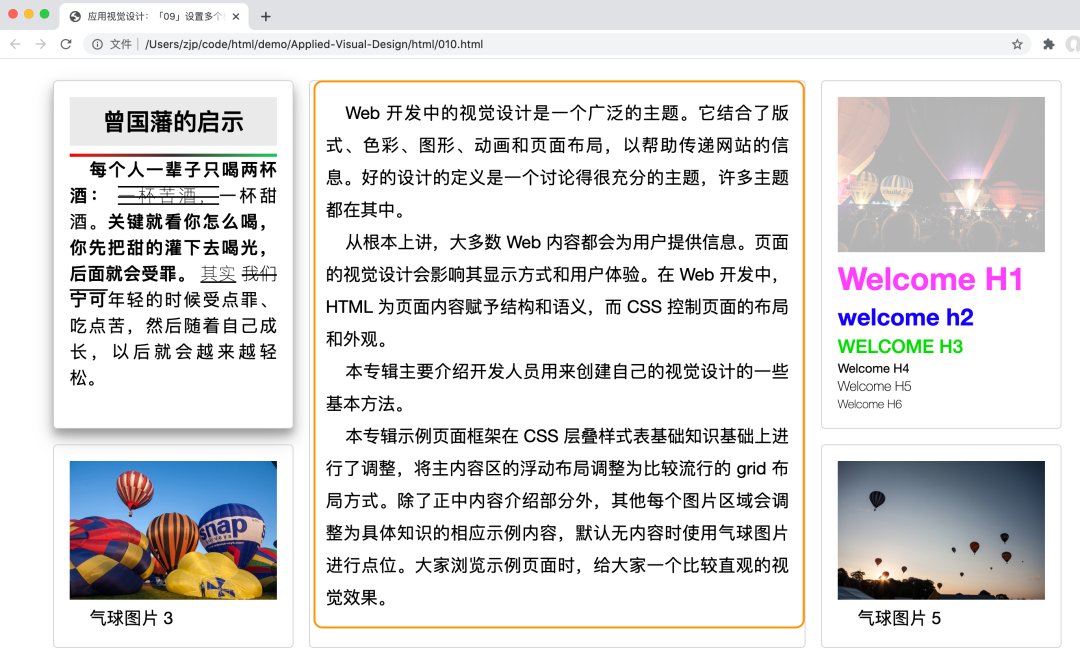Image resolution: width=1080 pixels, height=658 pixels.
Task: Click the struck-through 一杯苦酒 text
Action: point(168,196)
